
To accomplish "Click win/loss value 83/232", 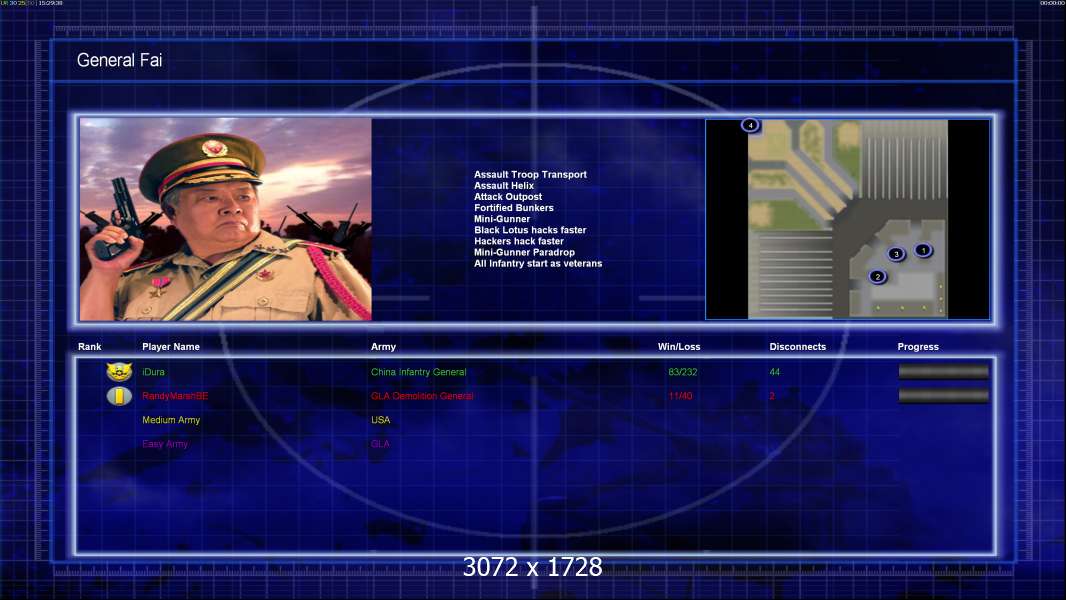I will click(683, 372).
